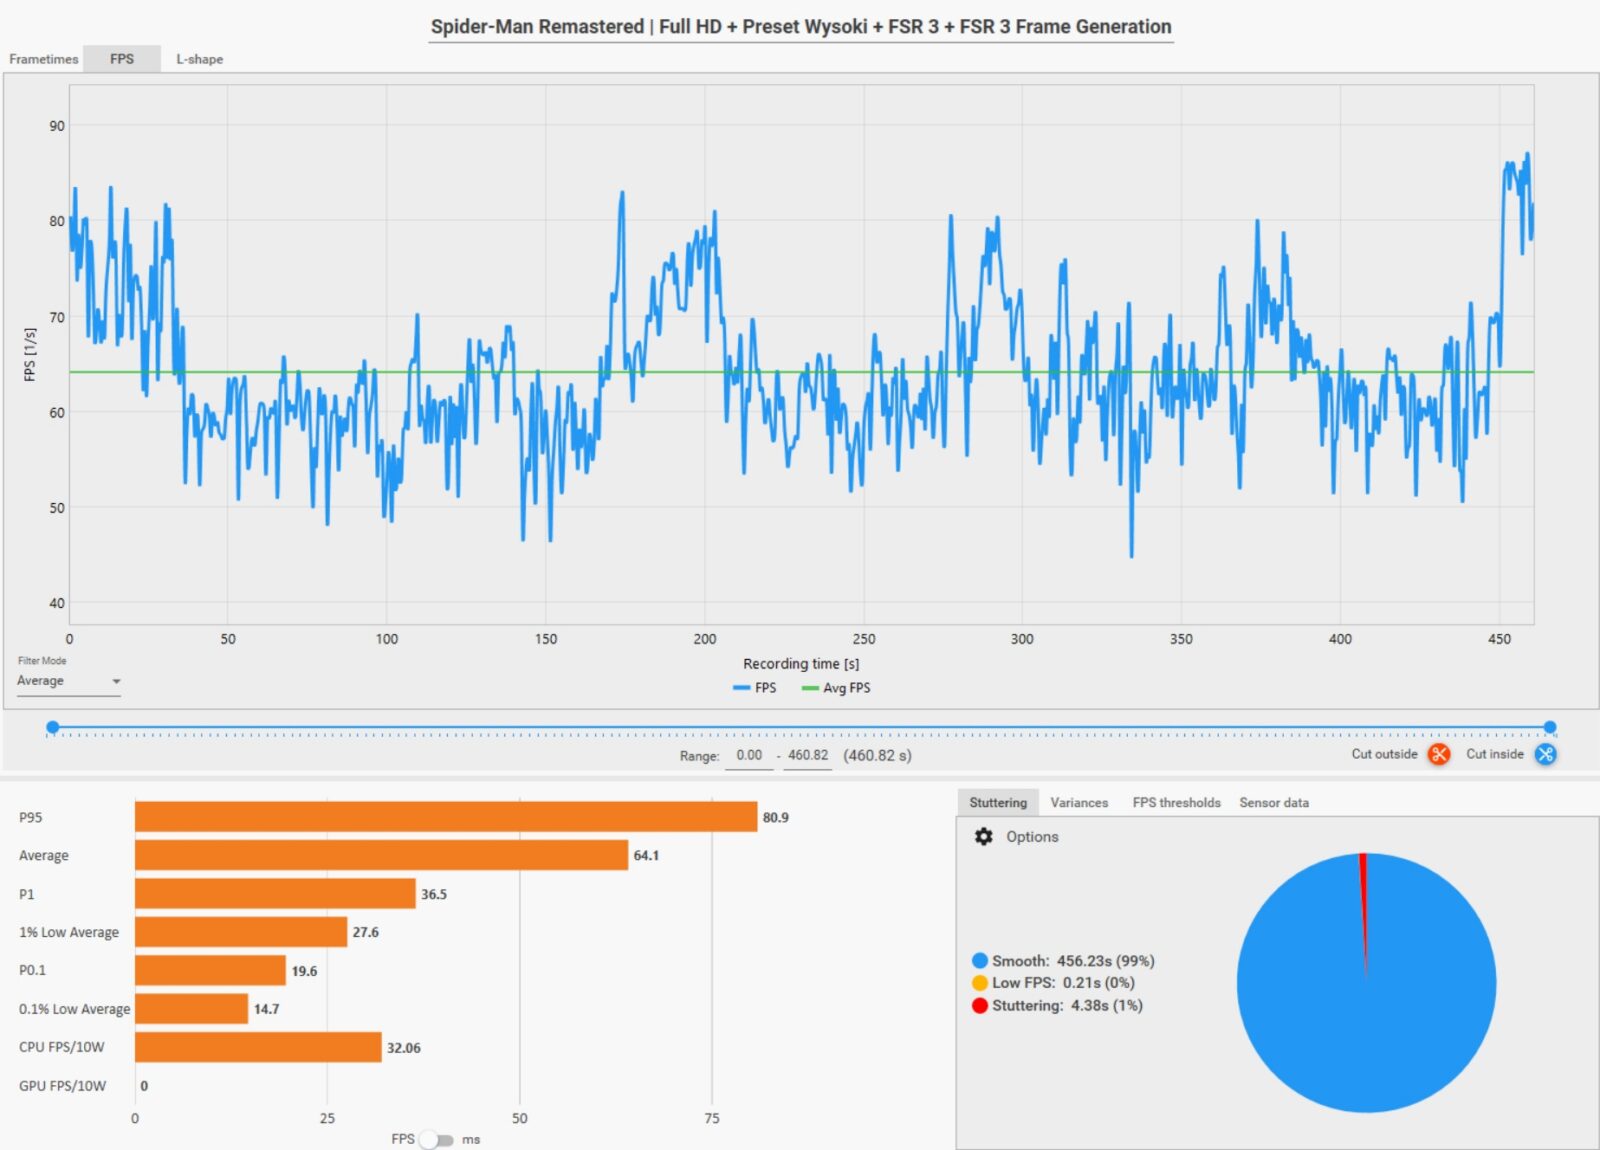Open the Variances tab

[1078, 803]
